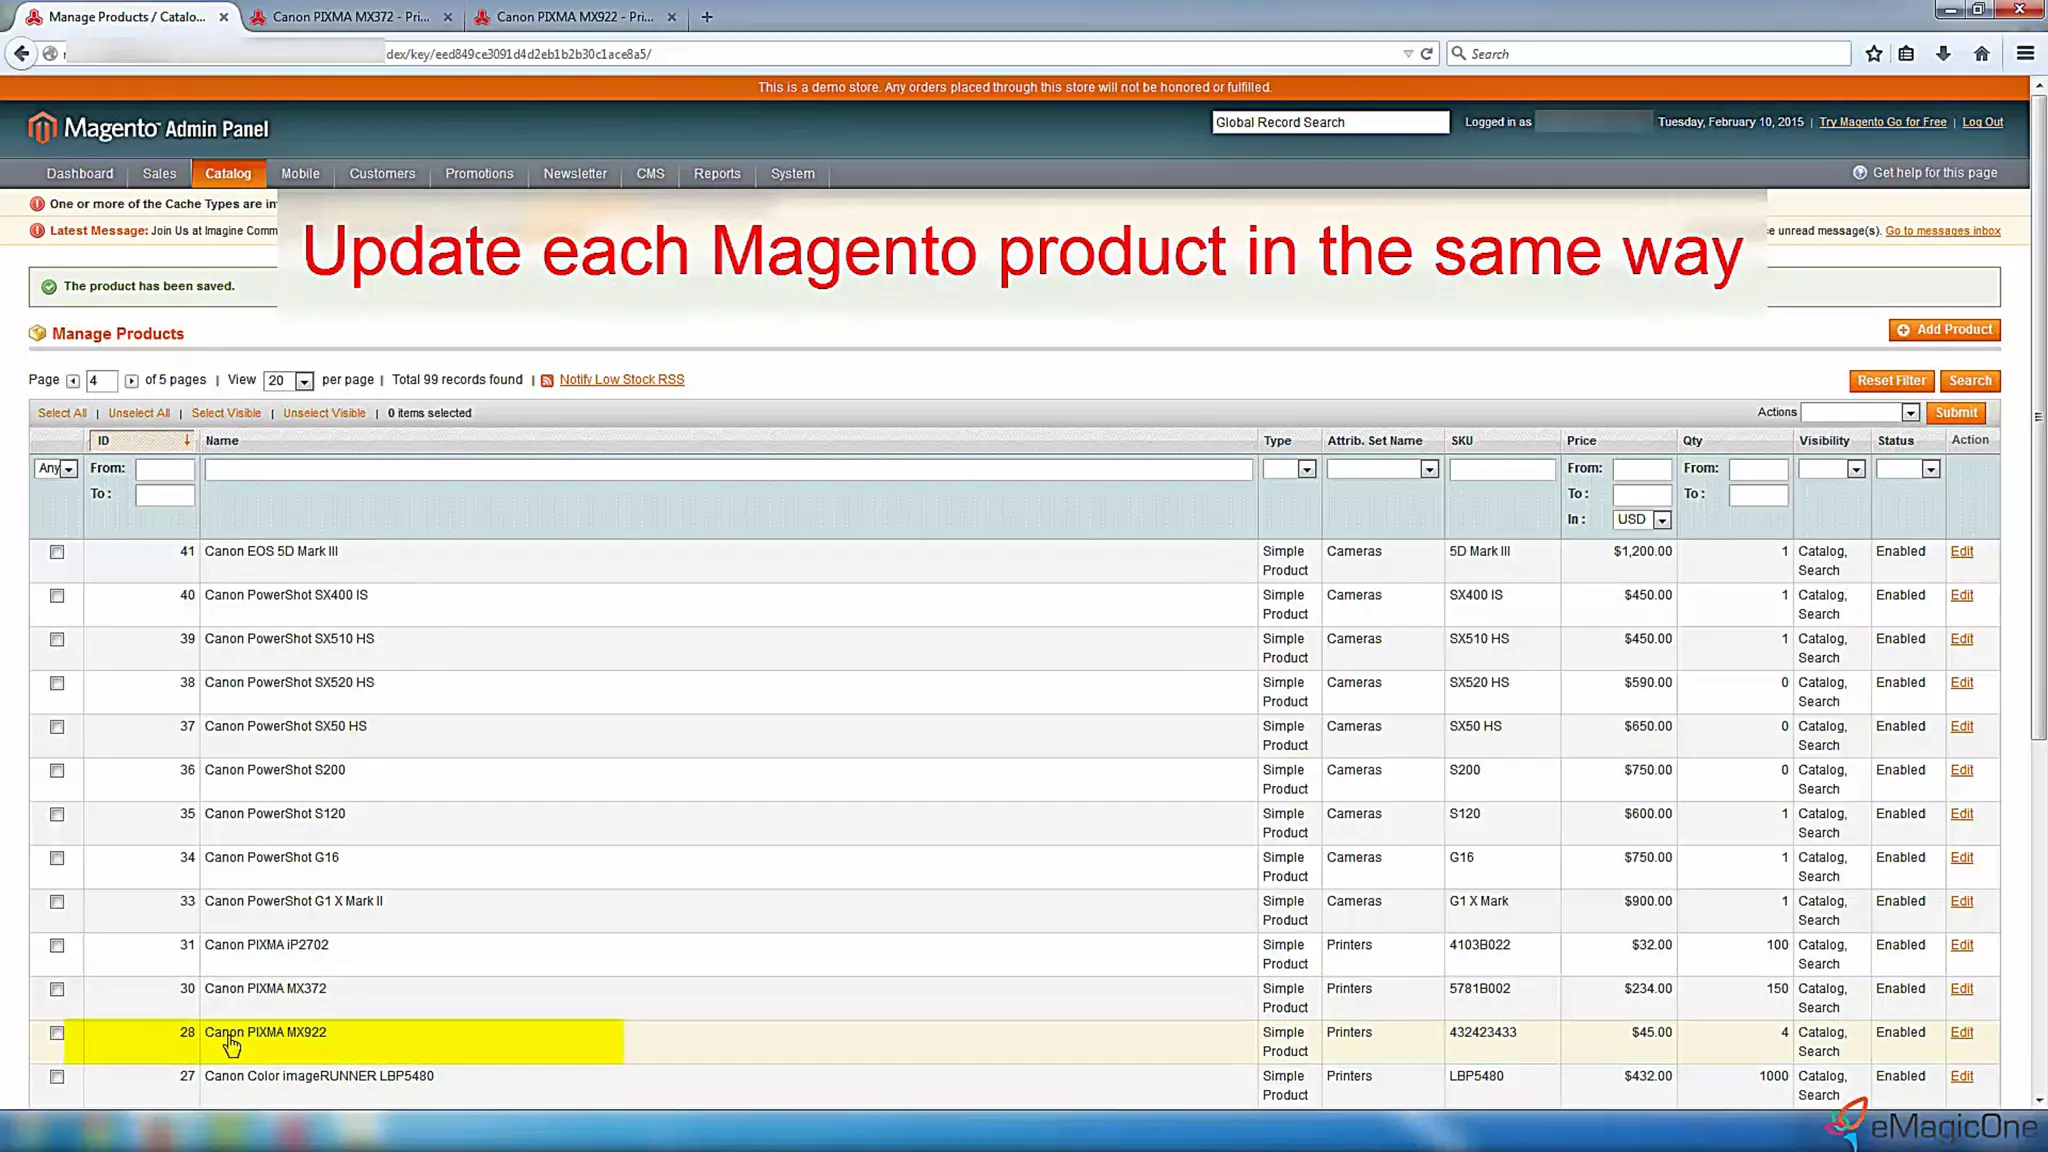Click the Name filter input field
Image resolution: width=2048 pixels, height=1152 pixels.
coord(728,469)
